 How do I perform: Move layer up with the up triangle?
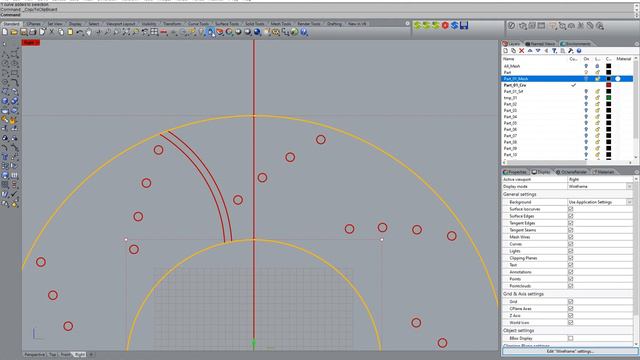(x=530, y=51)
